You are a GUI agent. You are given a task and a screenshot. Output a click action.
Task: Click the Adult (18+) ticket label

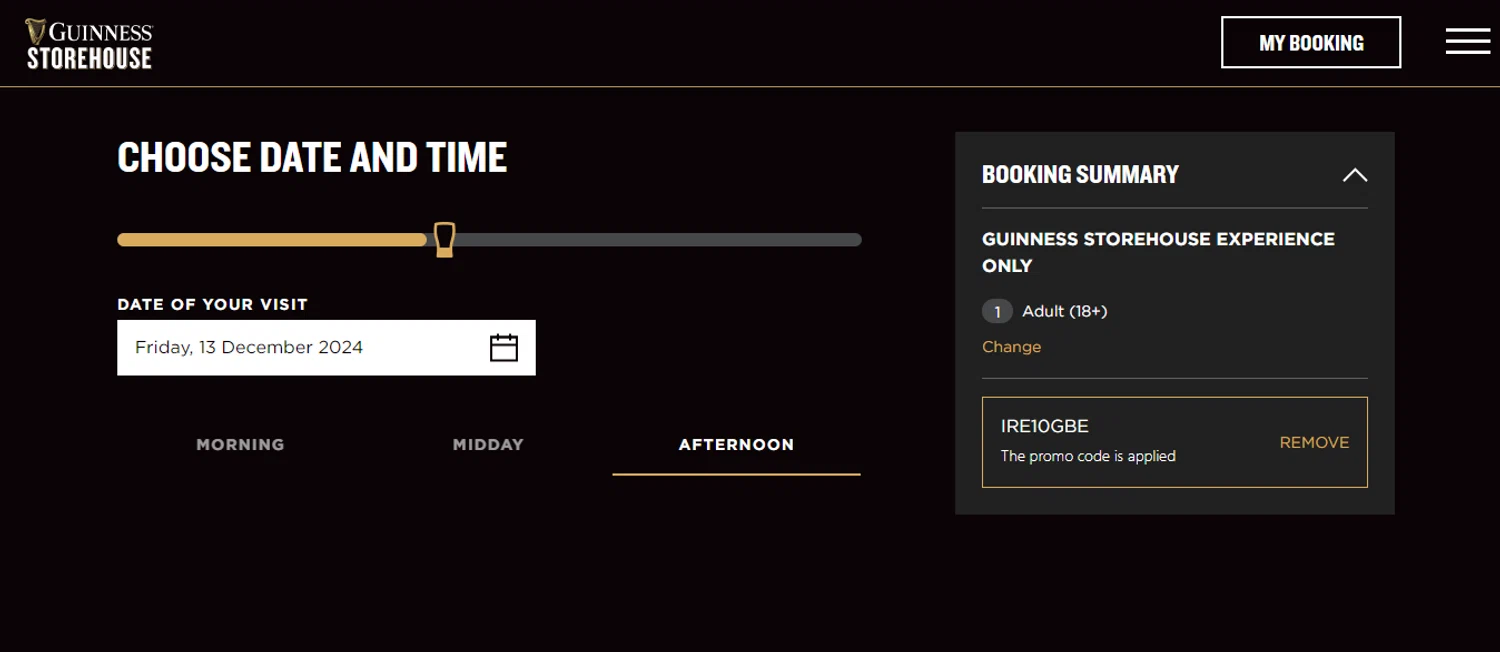[x=1064, y=312]
